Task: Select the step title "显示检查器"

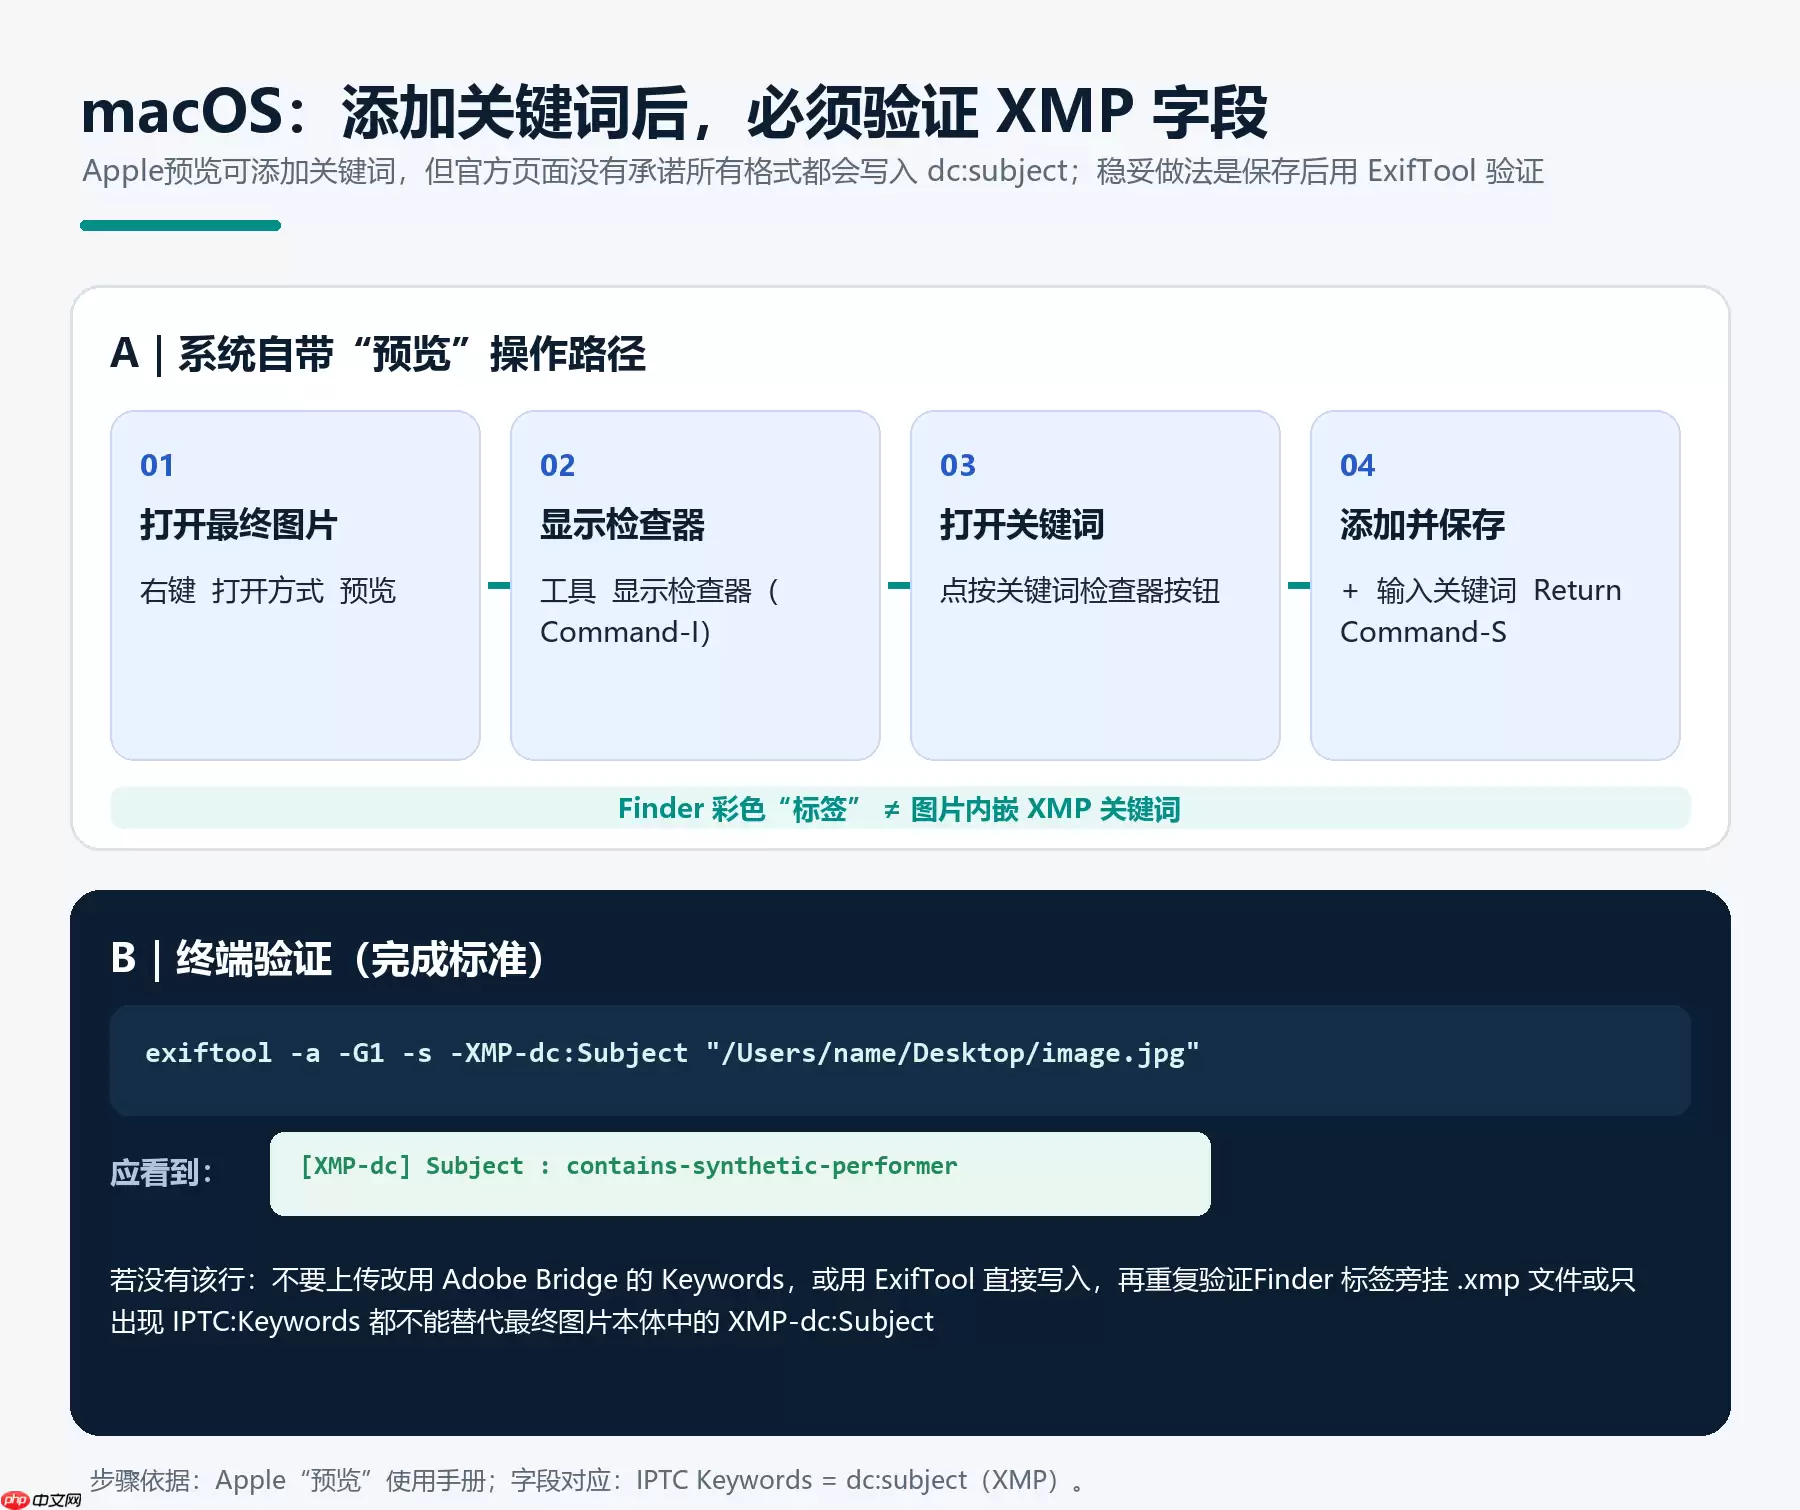Action: [x=622, y=525]
